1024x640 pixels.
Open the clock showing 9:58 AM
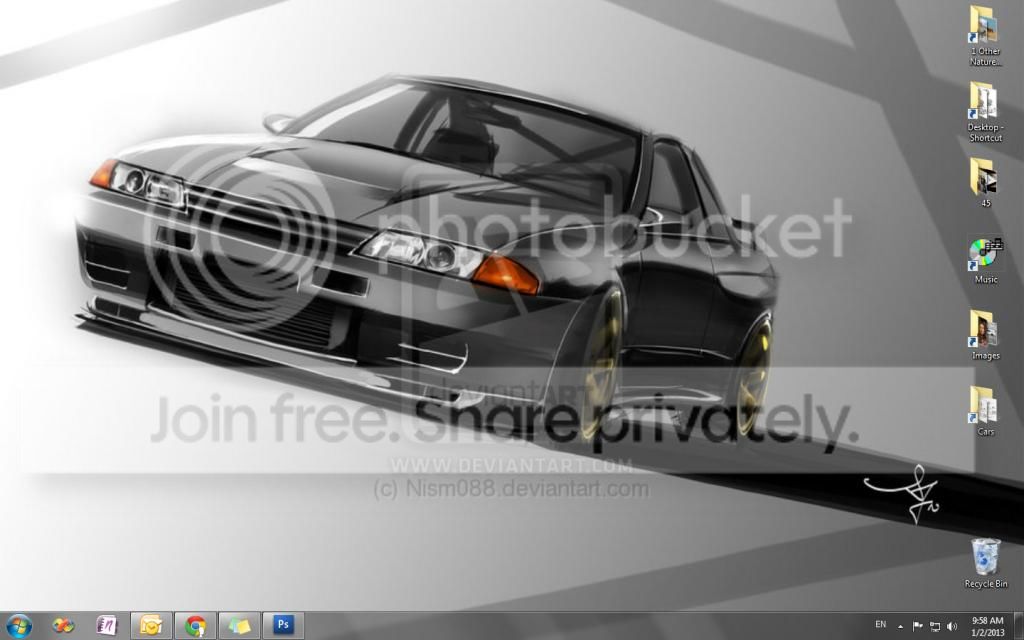987,626
